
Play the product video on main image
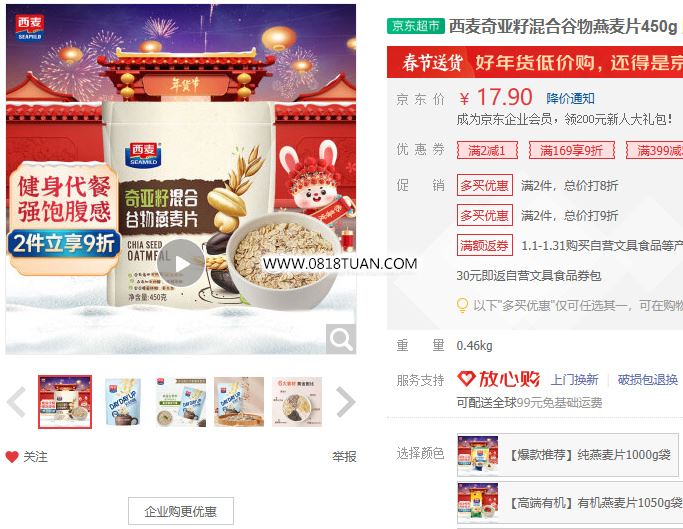(x=181, y=263)
